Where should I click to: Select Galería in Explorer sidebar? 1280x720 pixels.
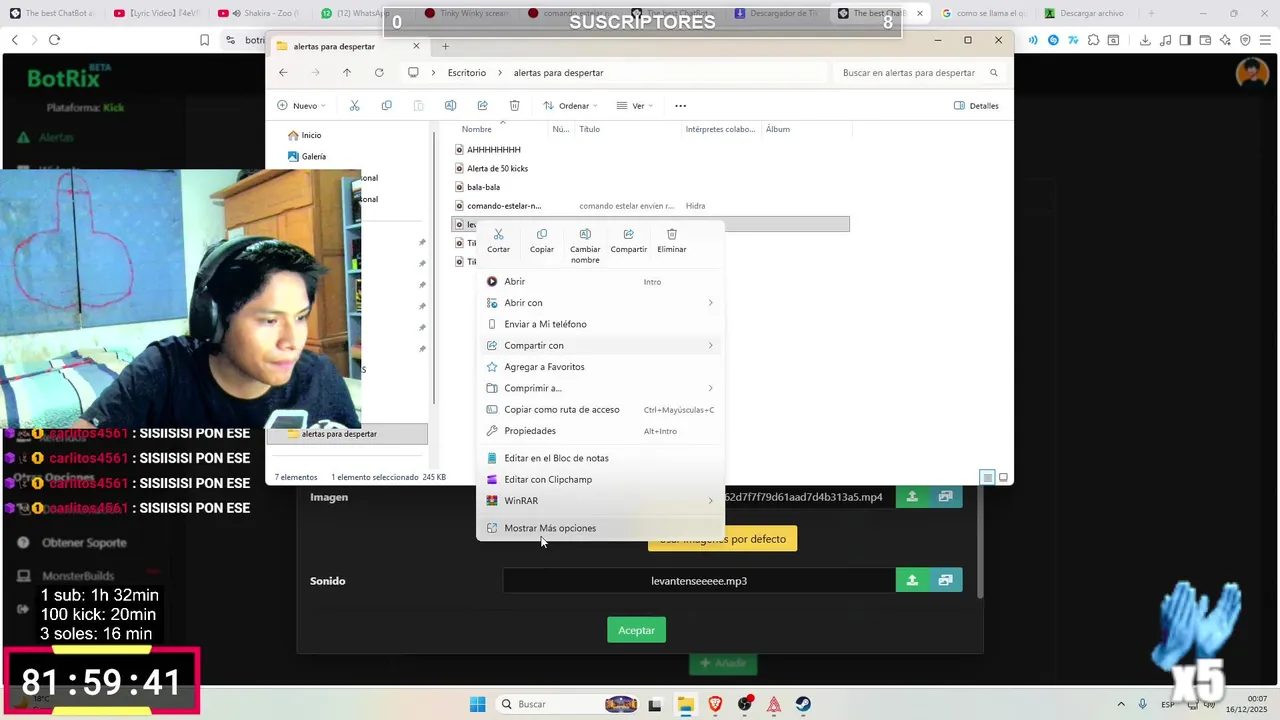pyautogui.click(x=307, y=156)
